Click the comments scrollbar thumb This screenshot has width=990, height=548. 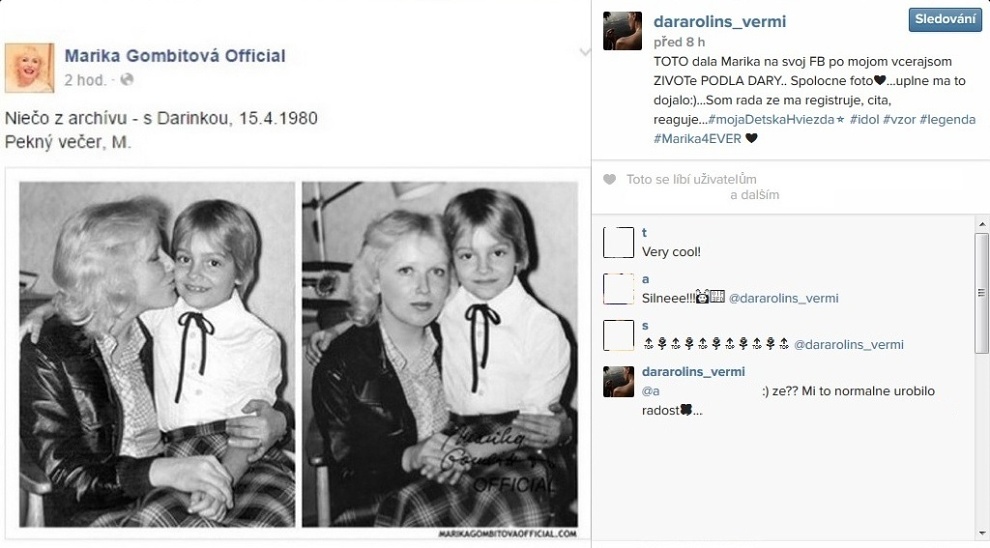(981, 293)
